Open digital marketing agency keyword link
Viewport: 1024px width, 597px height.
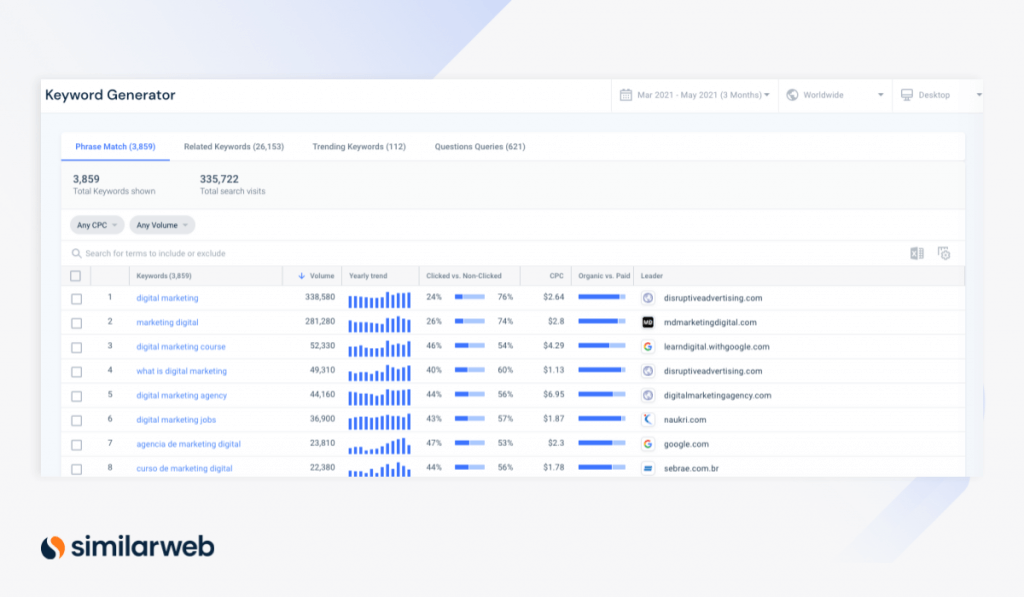point(182,395)
